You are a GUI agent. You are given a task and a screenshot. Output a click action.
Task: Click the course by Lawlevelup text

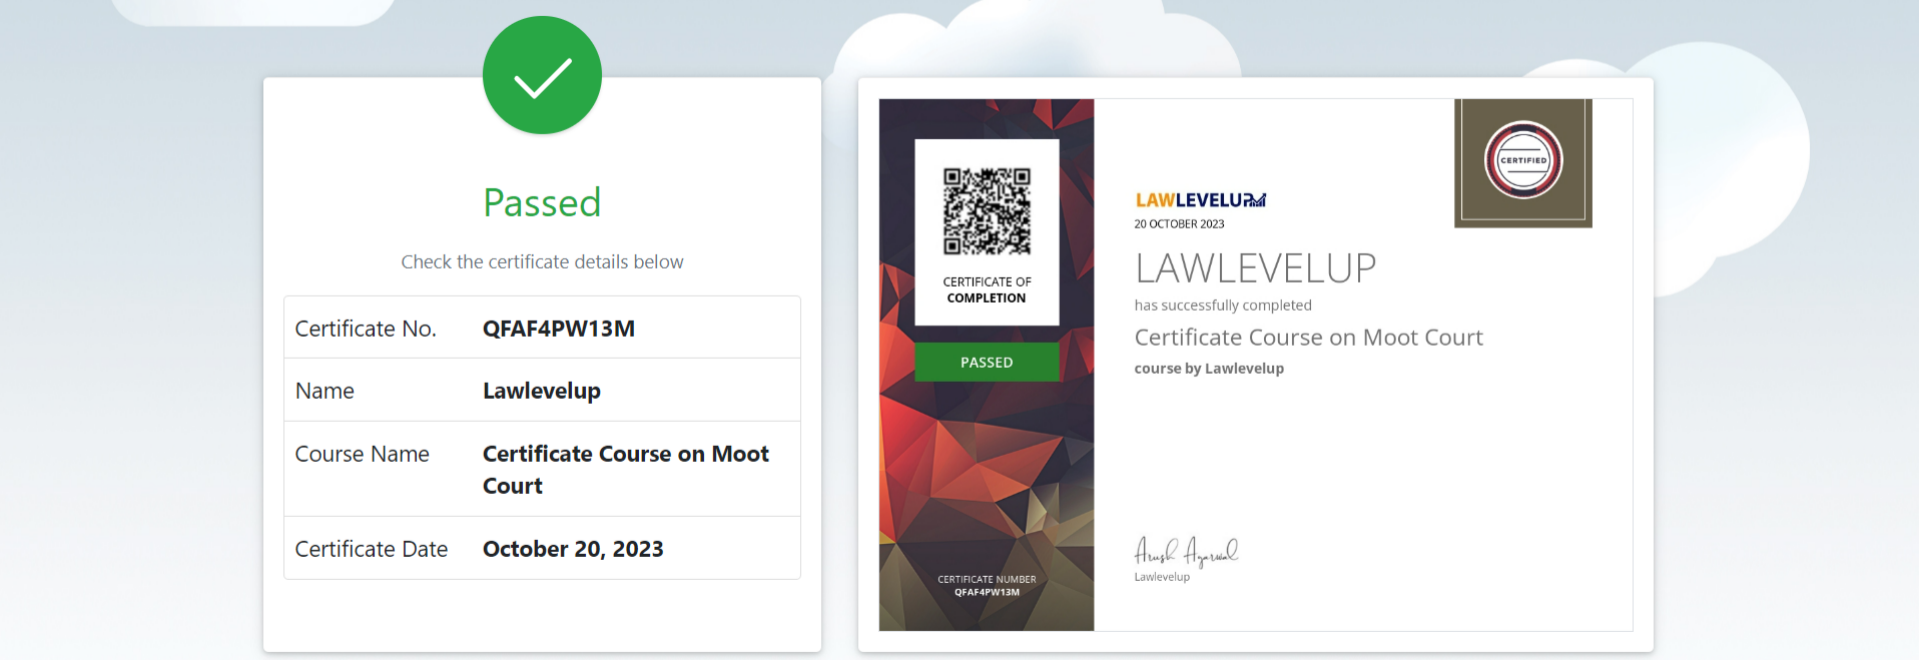1209,368
